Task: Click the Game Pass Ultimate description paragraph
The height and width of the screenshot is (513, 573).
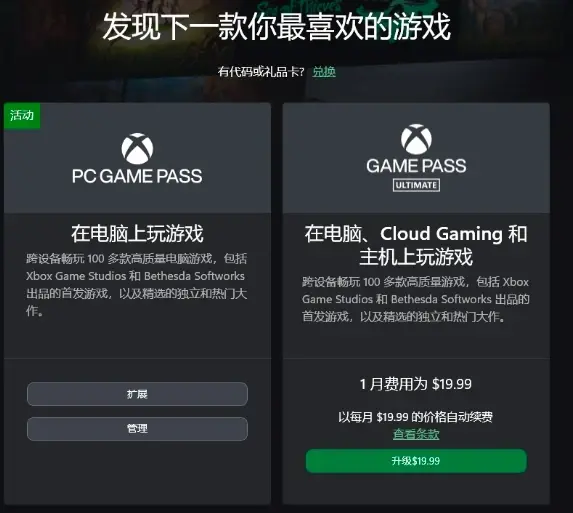Action: point(416,299)
